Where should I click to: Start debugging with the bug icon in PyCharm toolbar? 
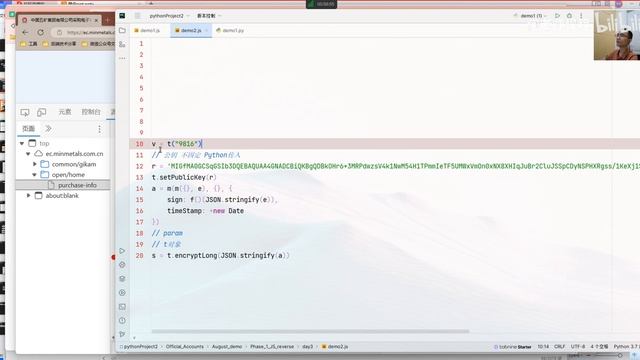click(569, 16)
